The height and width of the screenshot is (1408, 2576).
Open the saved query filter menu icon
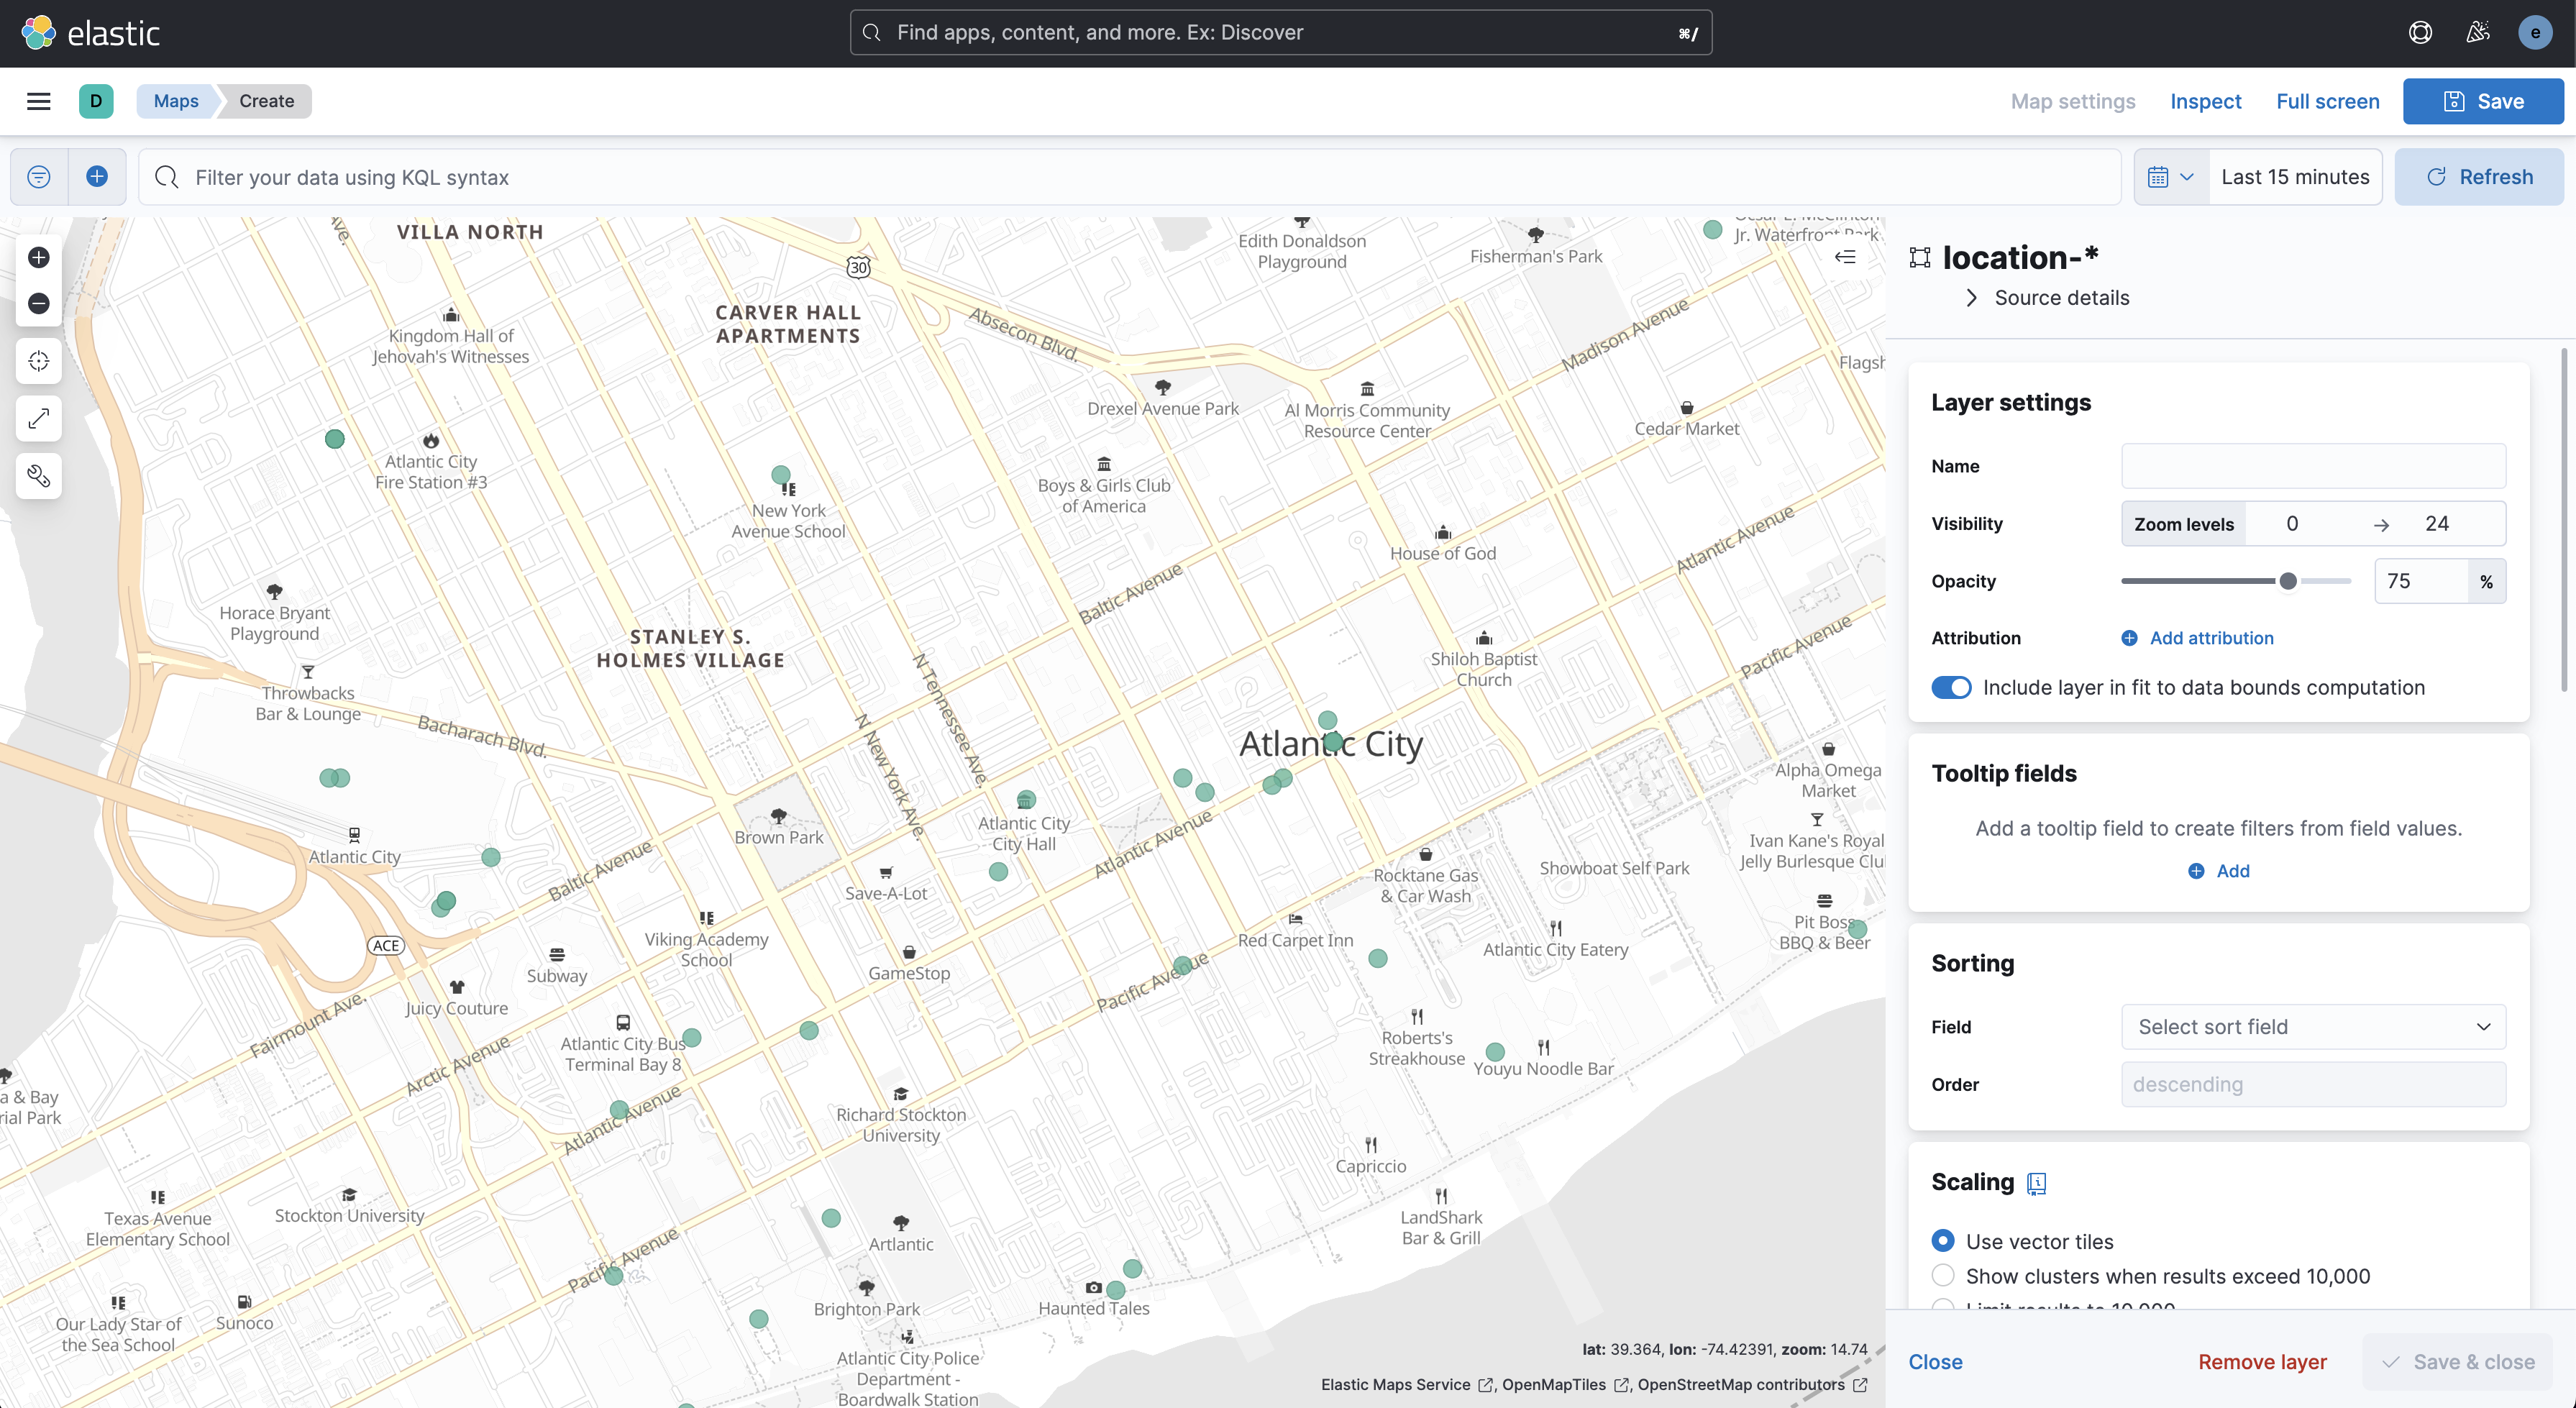(39, 177)
